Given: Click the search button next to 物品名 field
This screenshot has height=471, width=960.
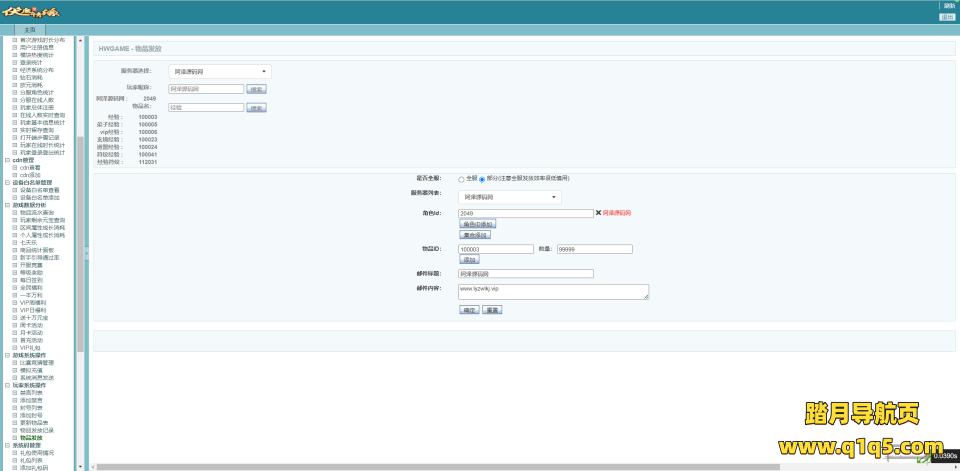Looking at the screenshot, I should pyautogui.click(x=257, y=107).
